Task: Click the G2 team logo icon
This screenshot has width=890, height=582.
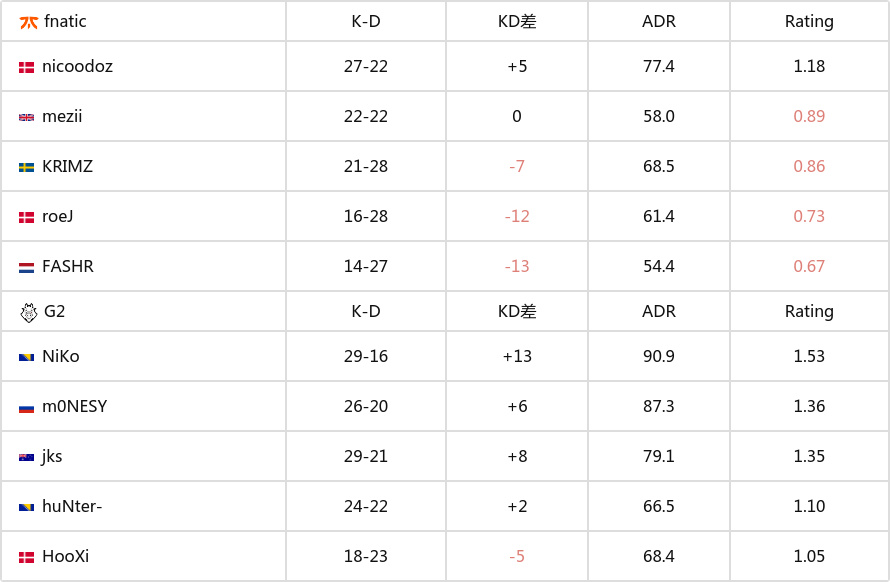Action: (28, 312)
